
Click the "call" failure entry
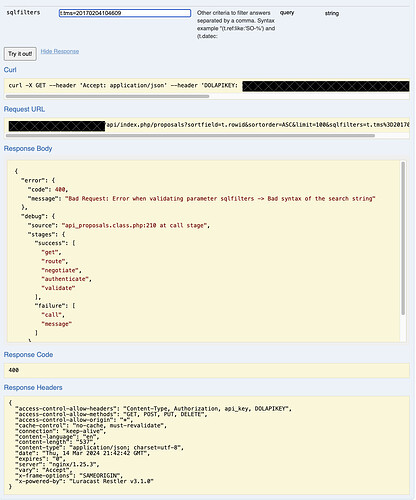point(53,315)
